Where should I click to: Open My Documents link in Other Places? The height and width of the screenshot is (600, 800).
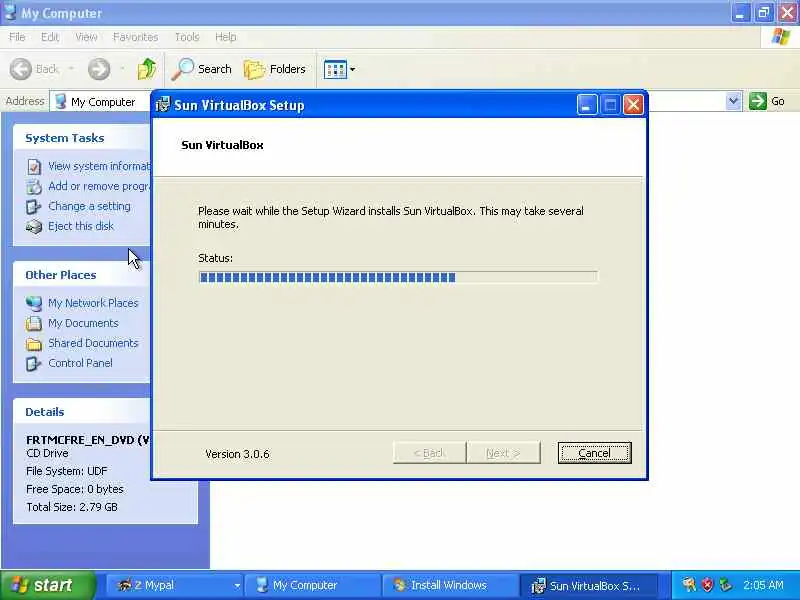[x=83, y=323]
